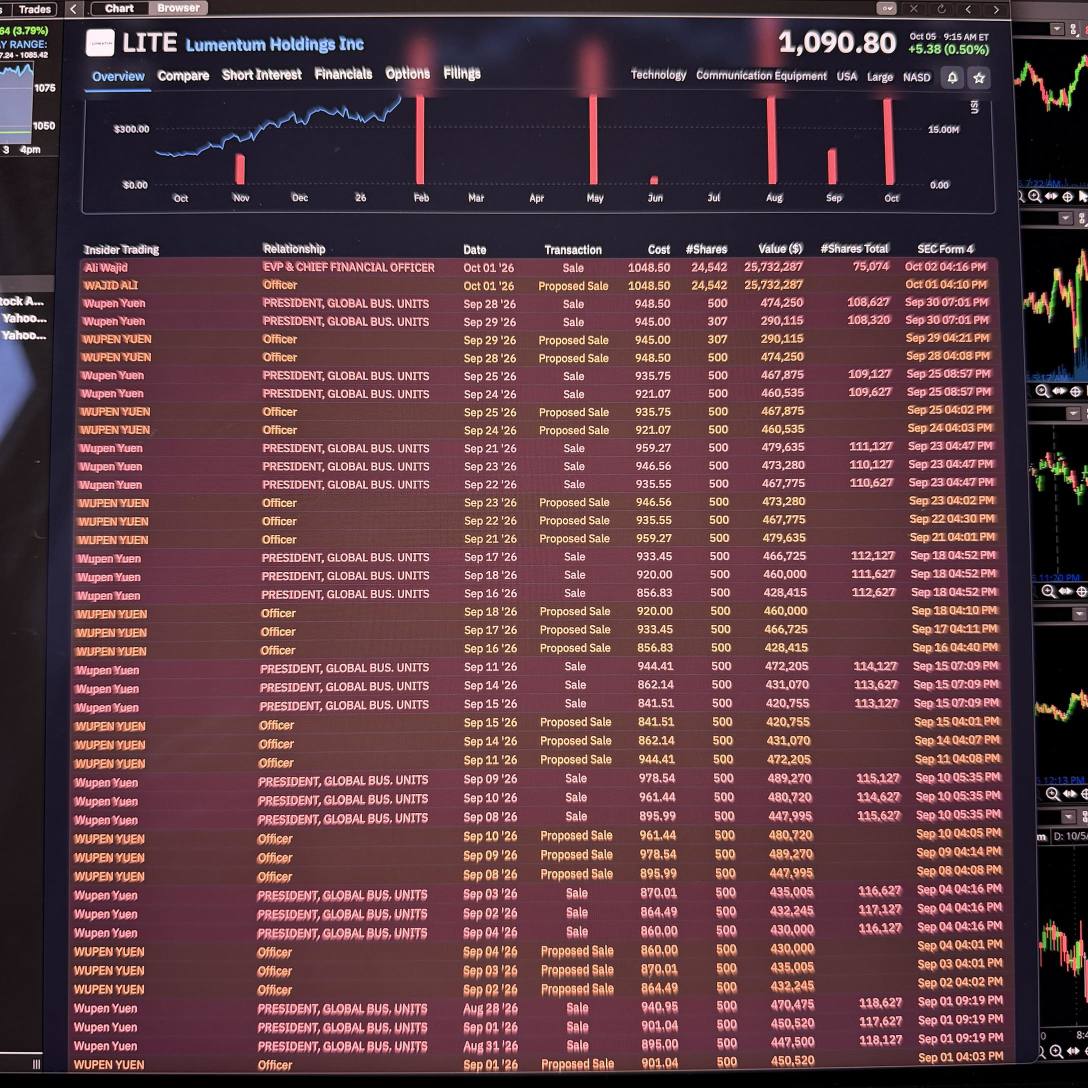Viewport: 1088px width, 1088px height.
Task: Open the Compare tab
Action: click(183, 76)
